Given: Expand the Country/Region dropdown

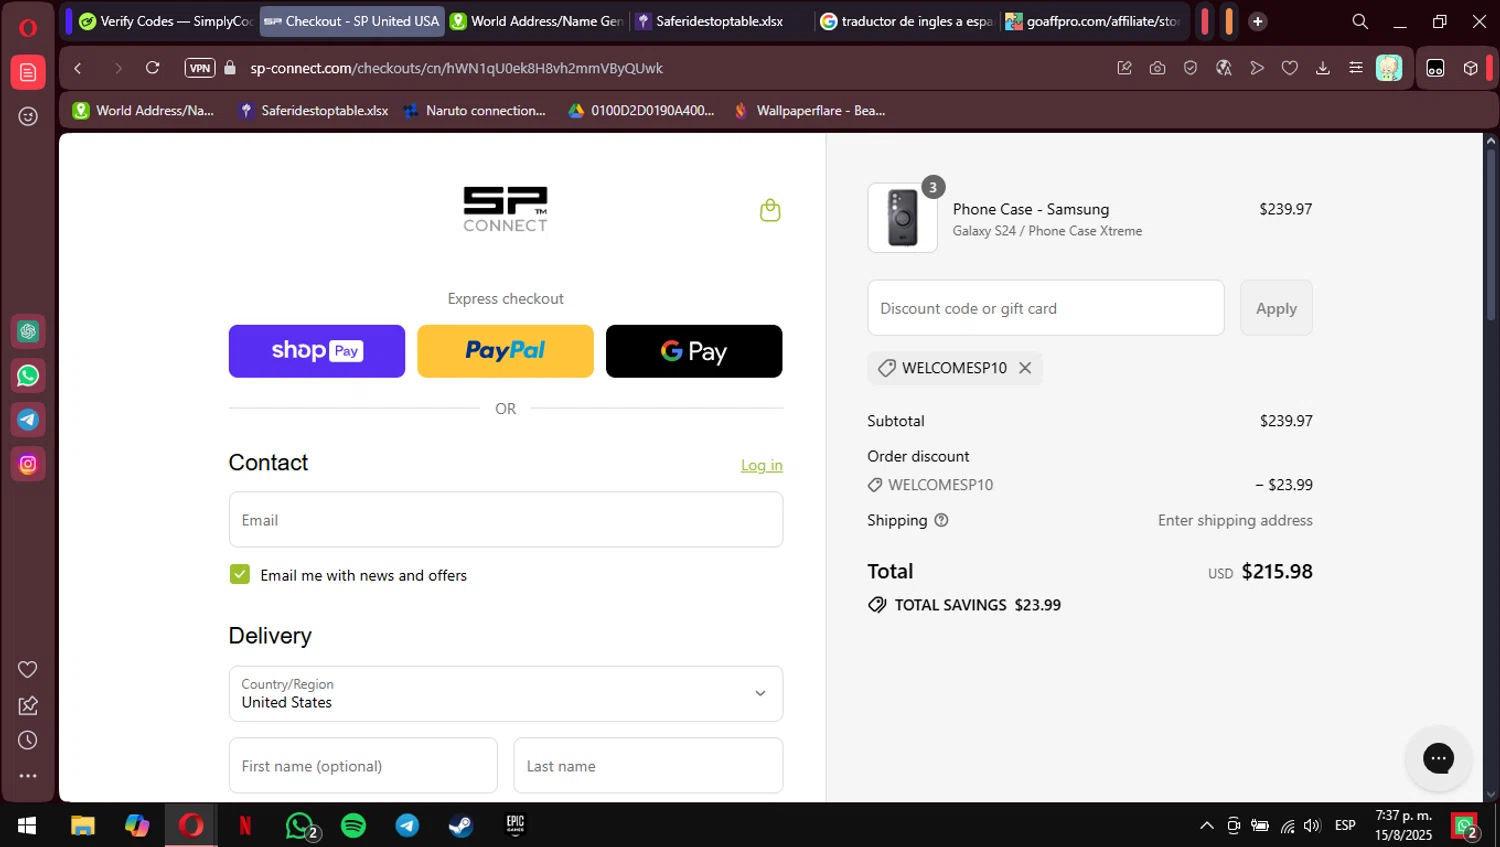Looking at the screenshot, I should [506, 693].
